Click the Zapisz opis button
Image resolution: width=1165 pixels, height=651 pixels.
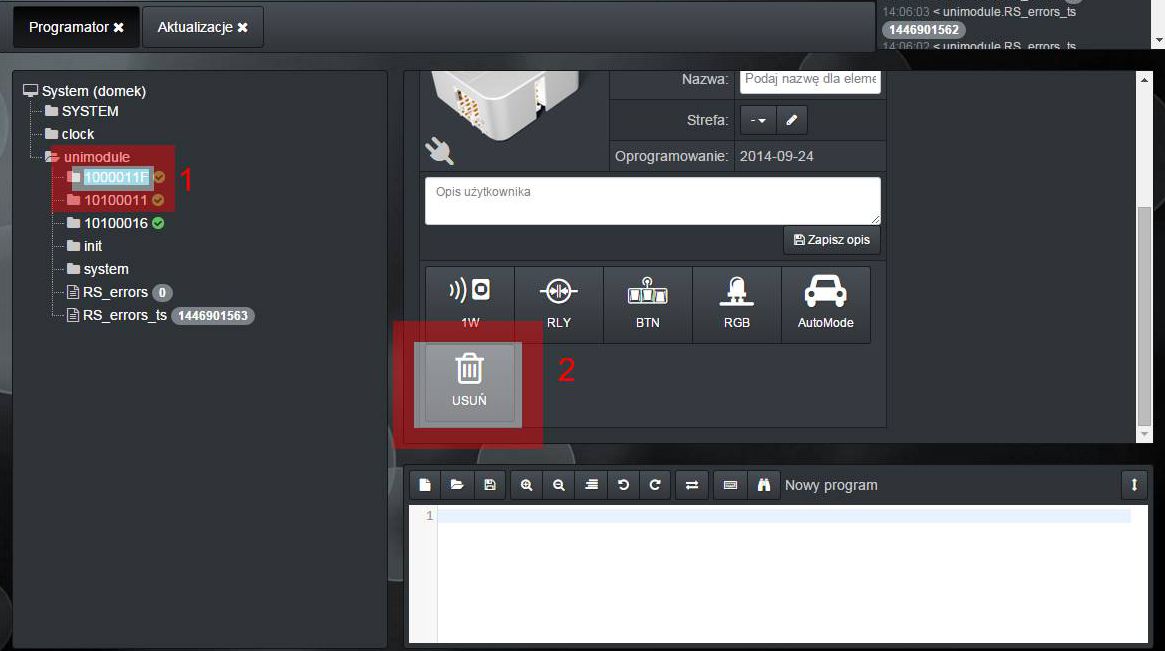click(831, 240)
